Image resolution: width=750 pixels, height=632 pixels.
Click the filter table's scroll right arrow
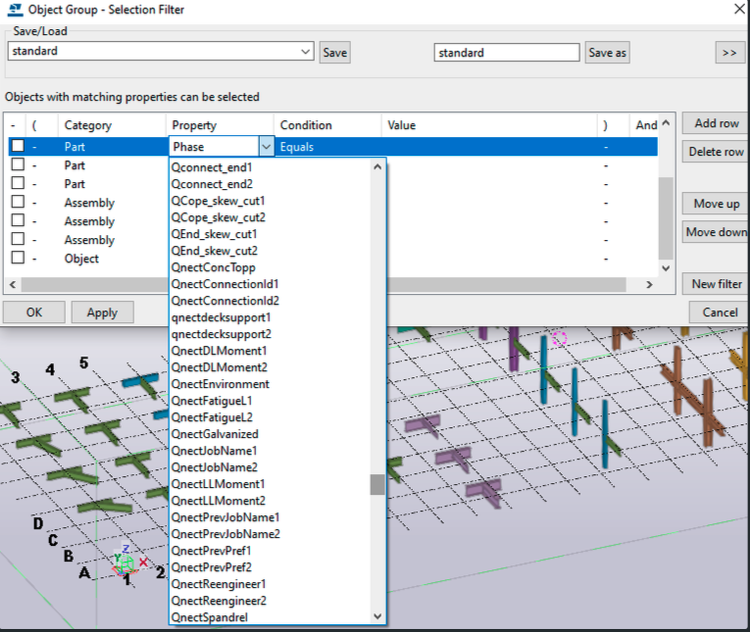(649, 285)
